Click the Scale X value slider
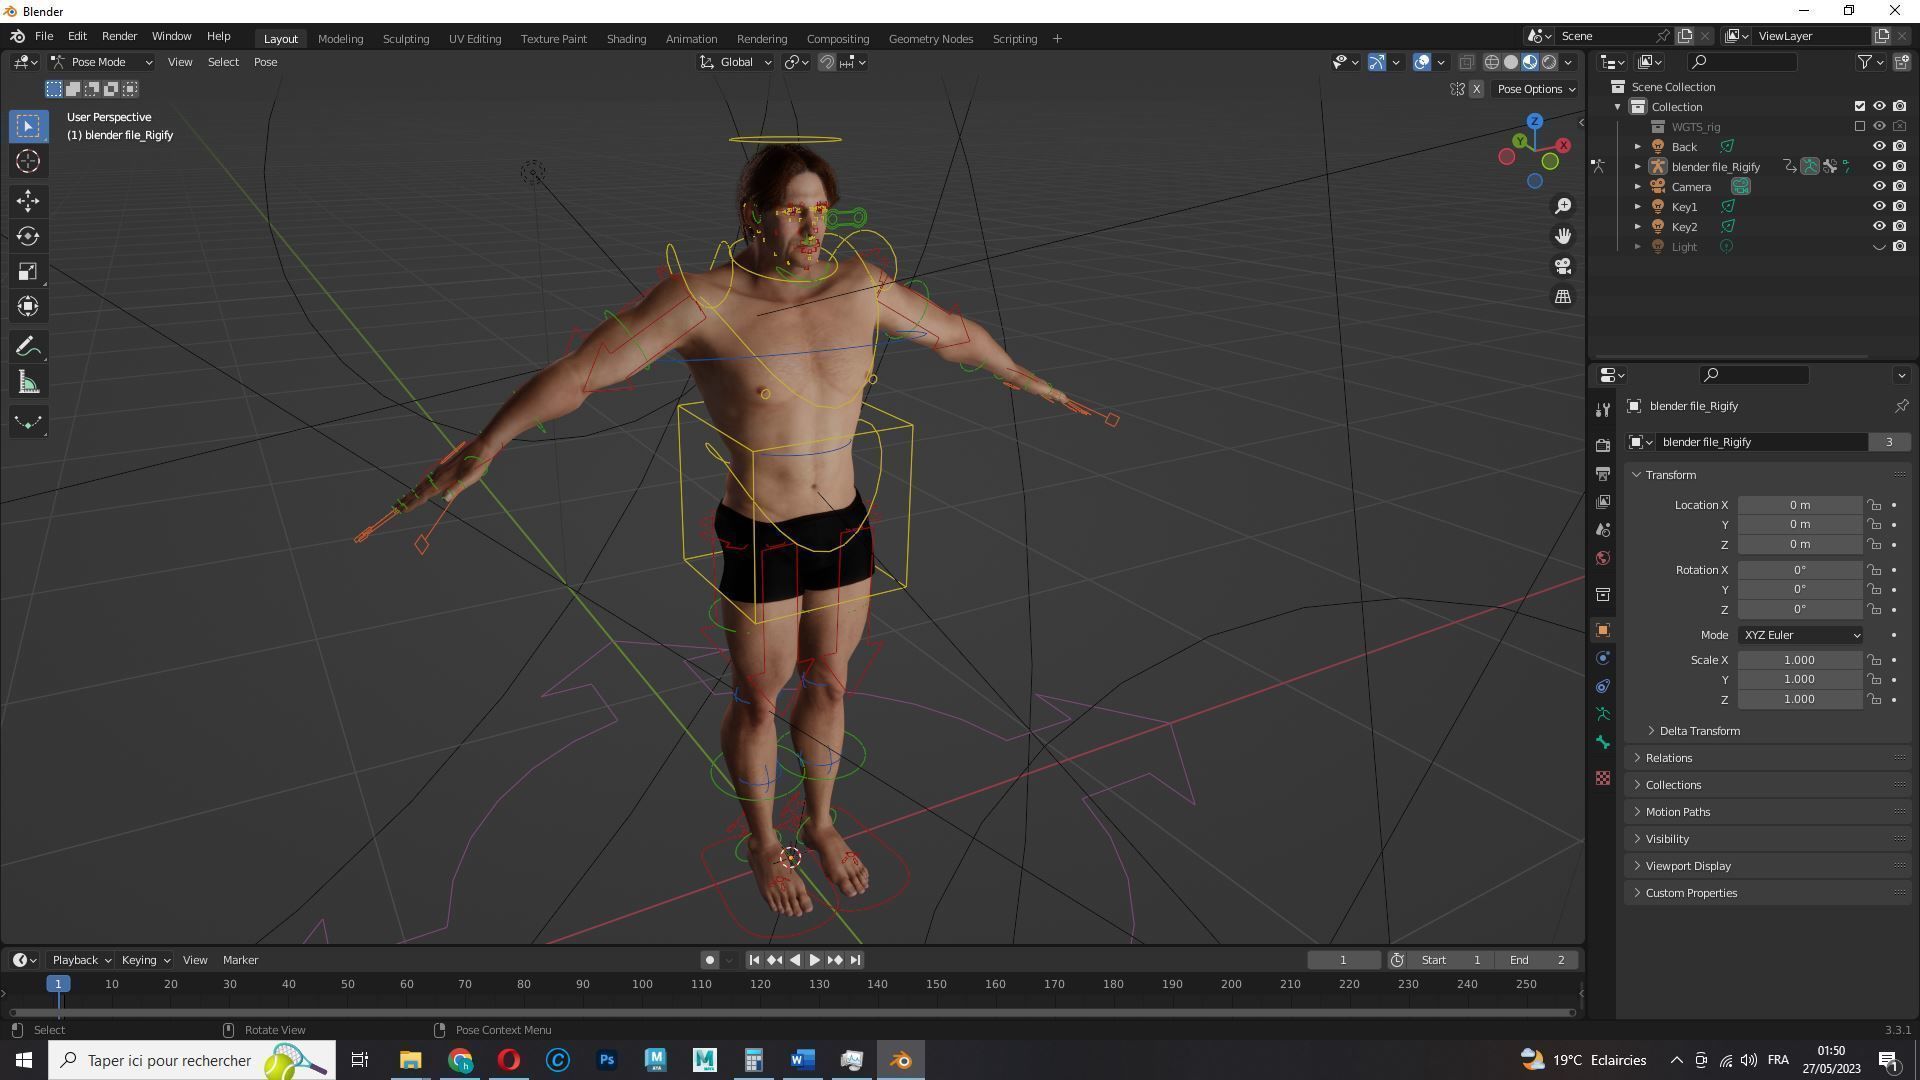This screenshot has width=1920, height=1080. click(x=1800, y=660)
